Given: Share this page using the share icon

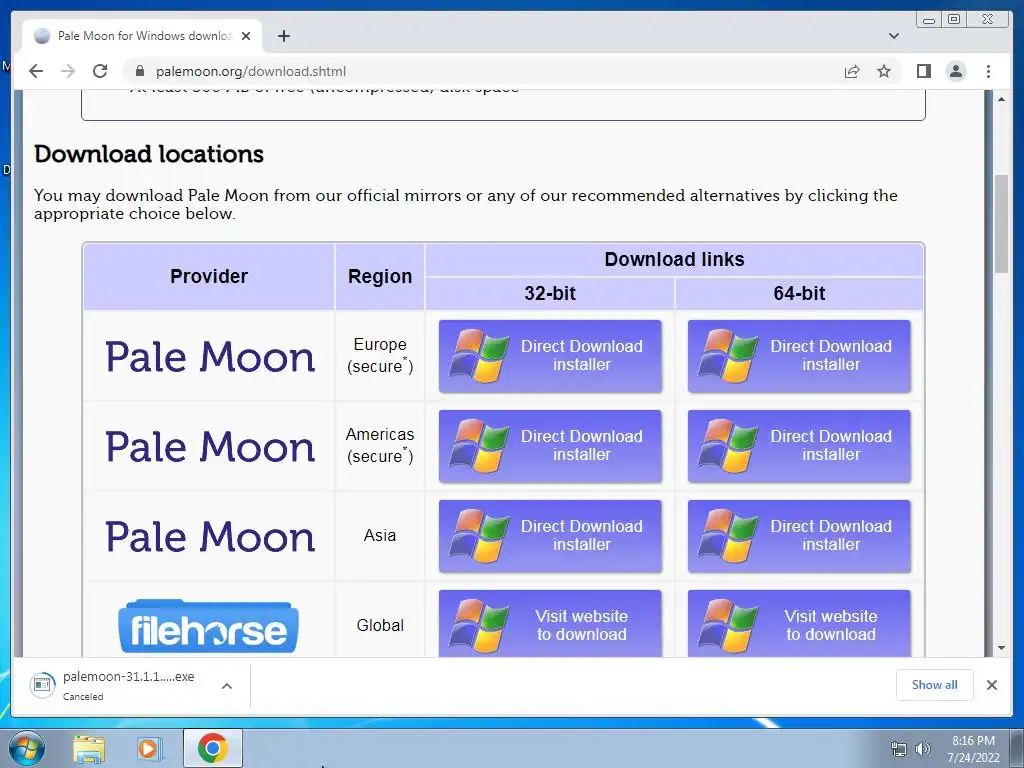Looking at the screenshot, I should (x=852, y=71).
